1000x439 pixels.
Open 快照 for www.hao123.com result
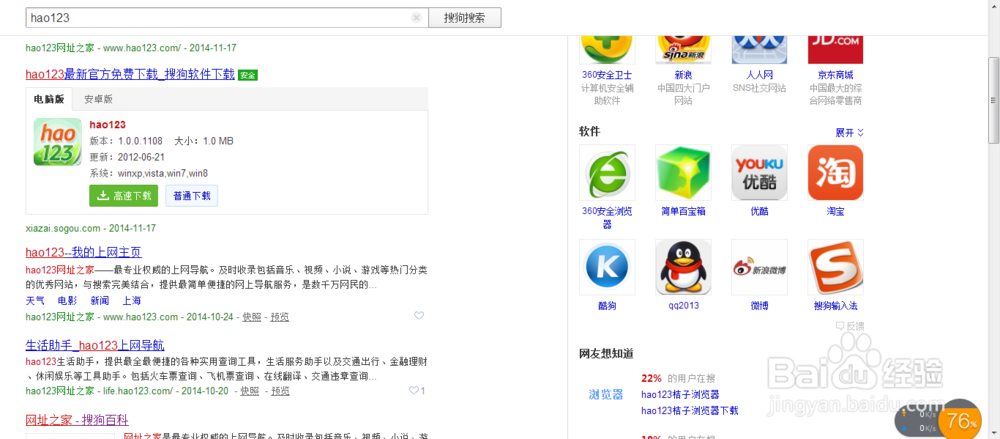click(251, 316)
